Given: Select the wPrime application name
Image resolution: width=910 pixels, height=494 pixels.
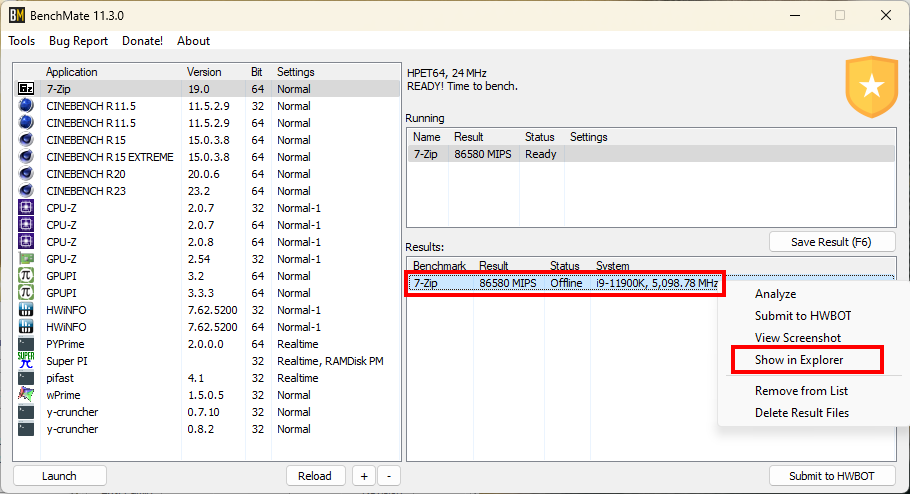Looking at the screenshot, I should (x=63, y=395).
